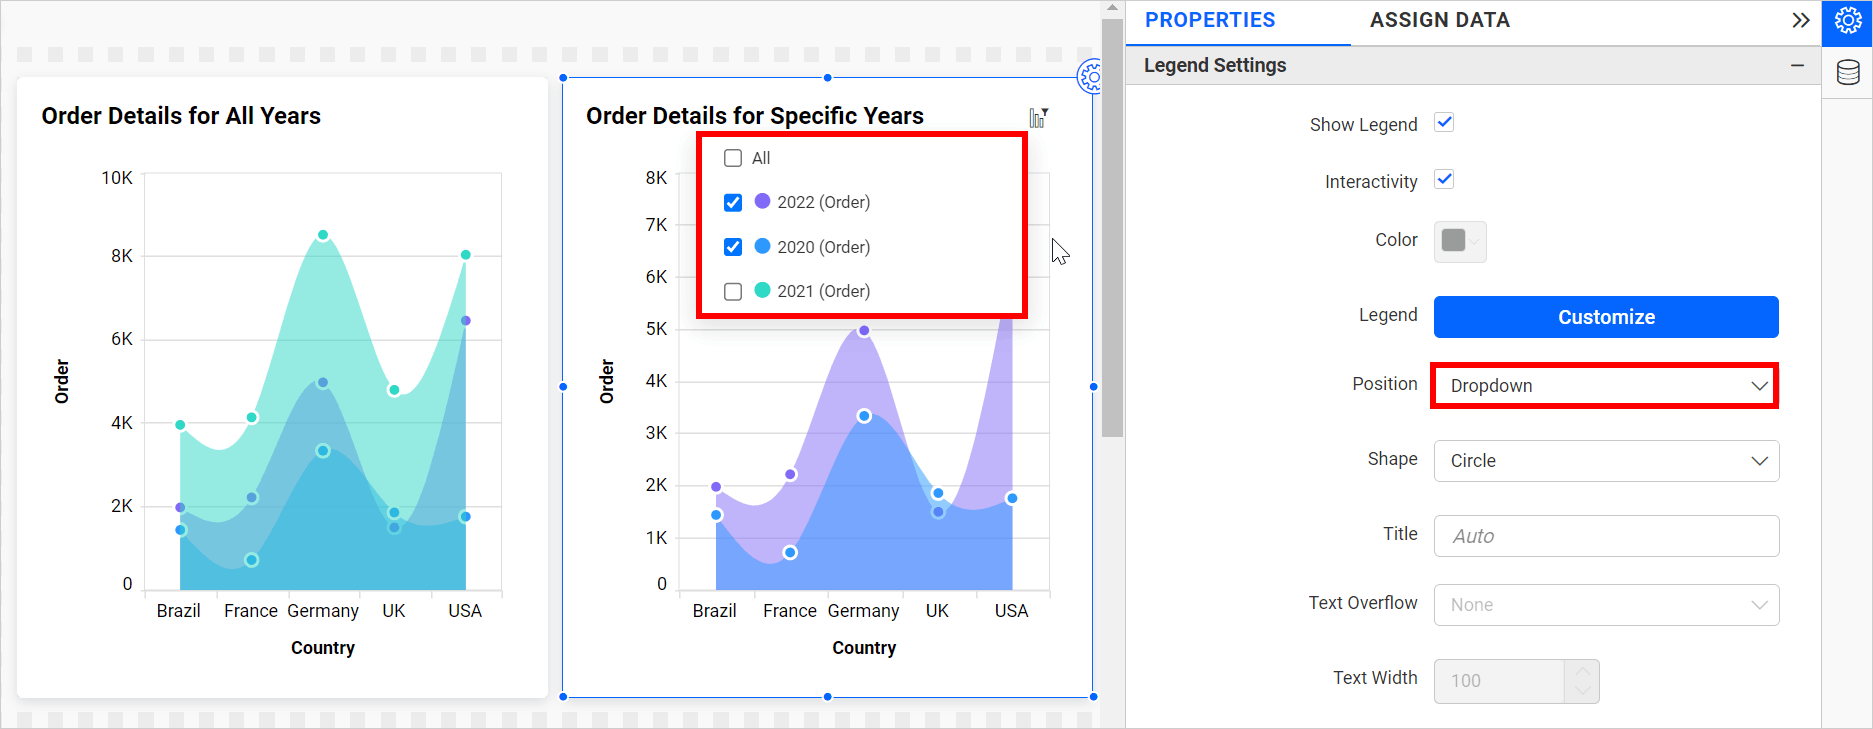The height and width of the screenshot is (729, 1873).
Task: Collapse Legend Settings with the minus icon
Action: click(1797, 65)
